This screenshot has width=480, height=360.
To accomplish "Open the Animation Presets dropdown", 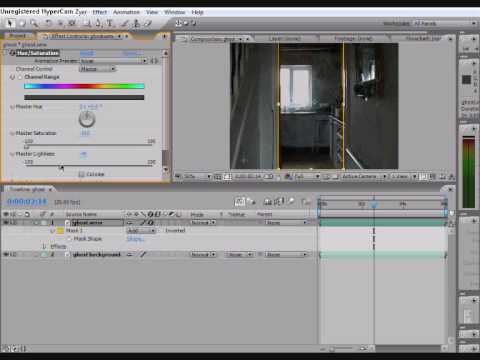I will click(113, 61).
